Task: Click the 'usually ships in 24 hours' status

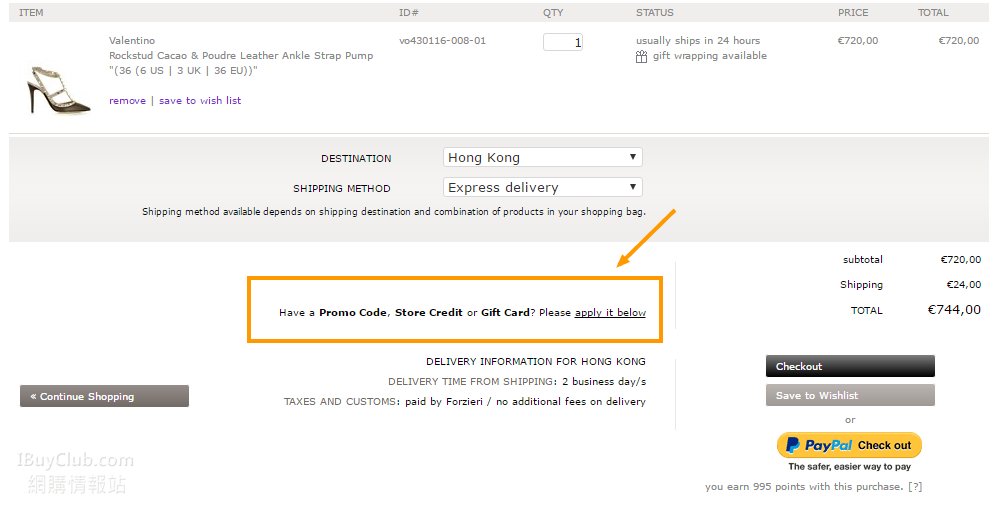Action: (698, 41)
